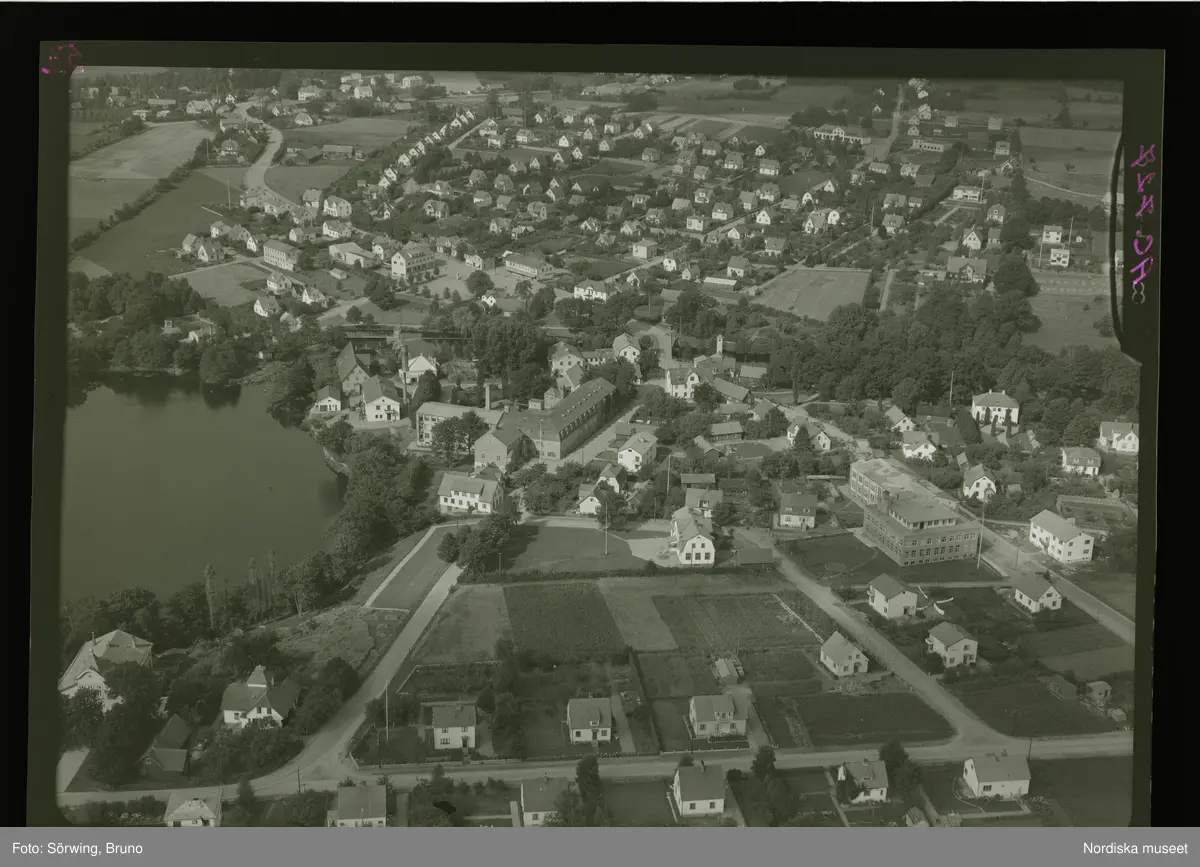This screenshot has width=1200, height=867.
Task: Click the house at bottom center below road
Action: 698,788
